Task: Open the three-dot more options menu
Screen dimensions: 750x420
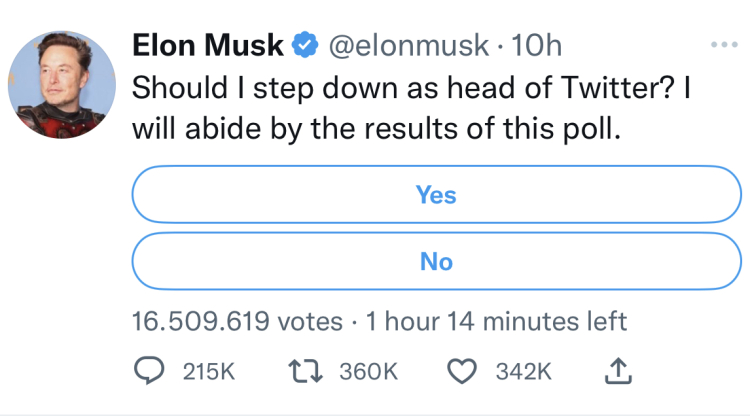Action: pyautogui.click(x=722, y=46)
